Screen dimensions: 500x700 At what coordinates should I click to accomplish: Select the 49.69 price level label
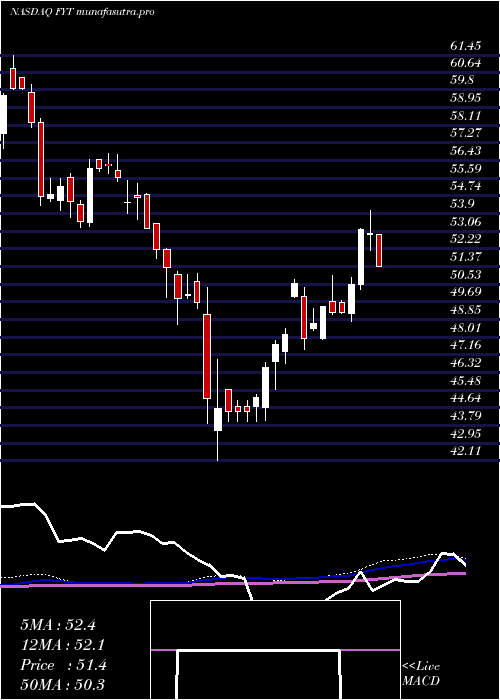[x=466, y=292]
